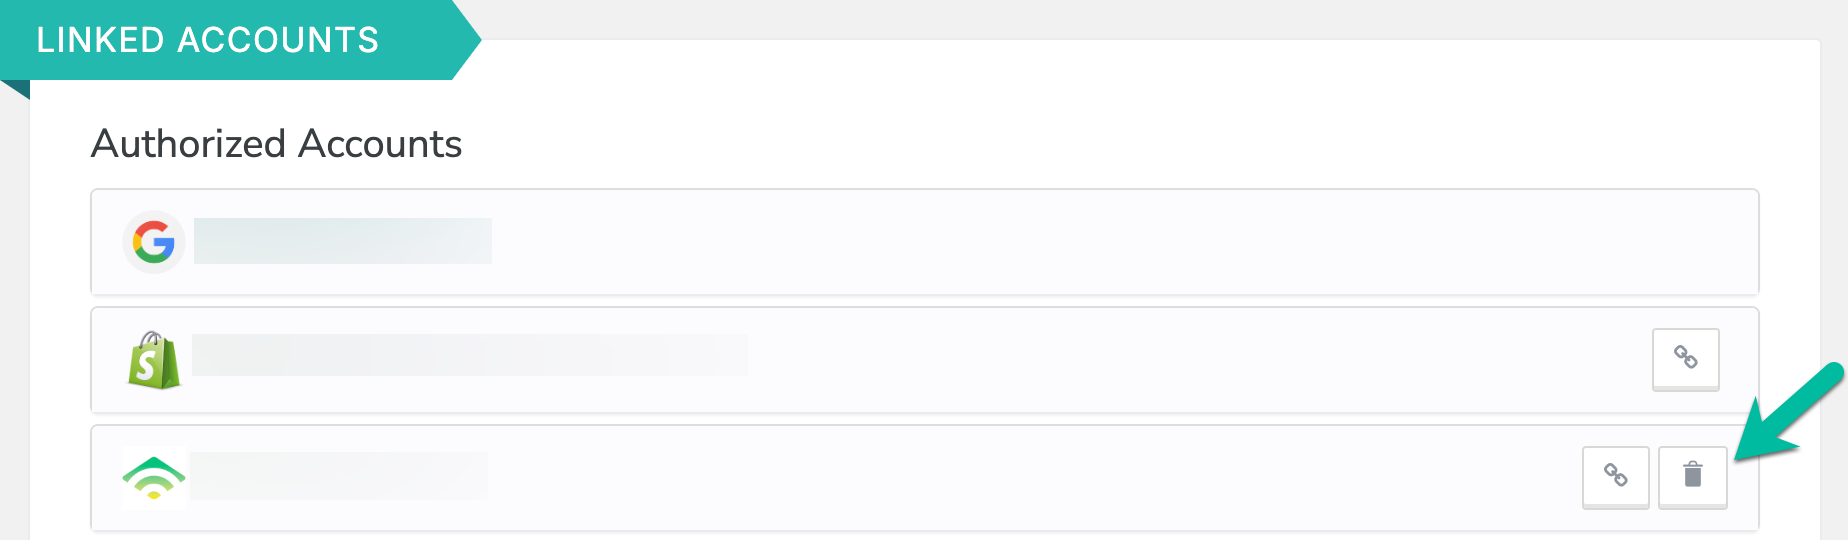
Task: Click the word Accounts in the section heading
Action: [x=380, y=144]
